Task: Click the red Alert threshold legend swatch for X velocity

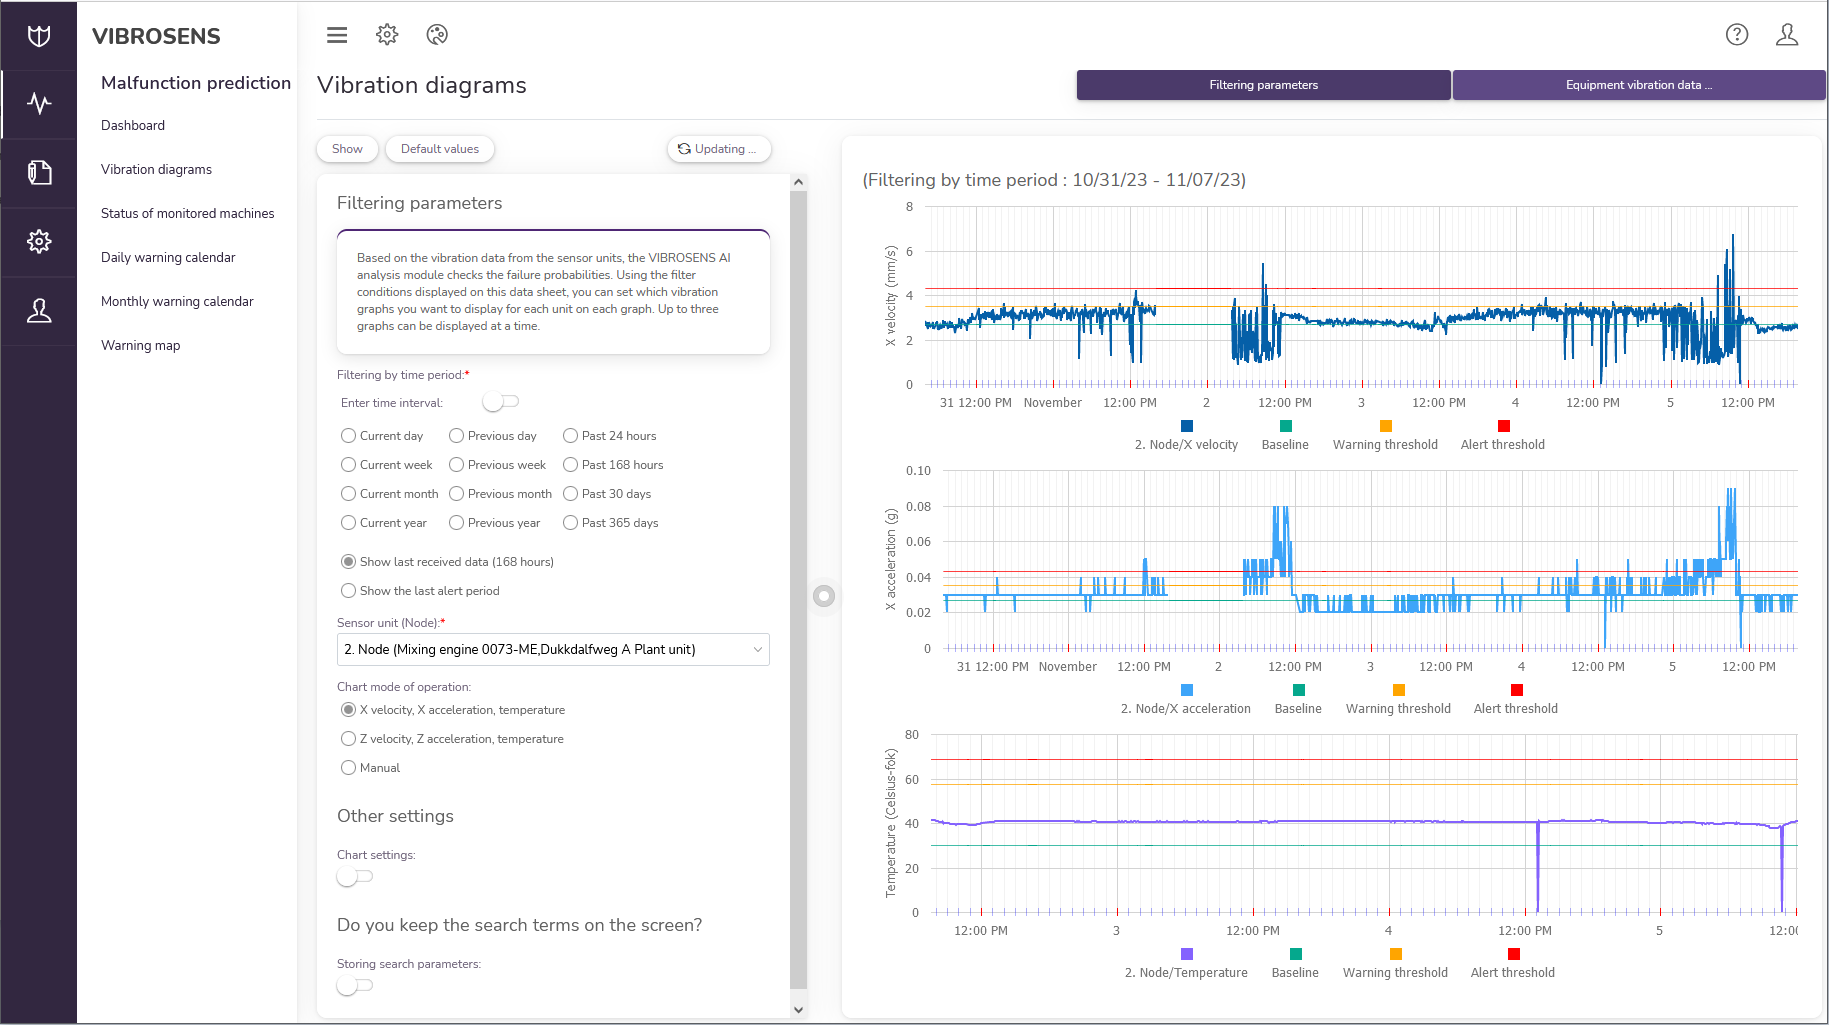Action: (1503, 426)
